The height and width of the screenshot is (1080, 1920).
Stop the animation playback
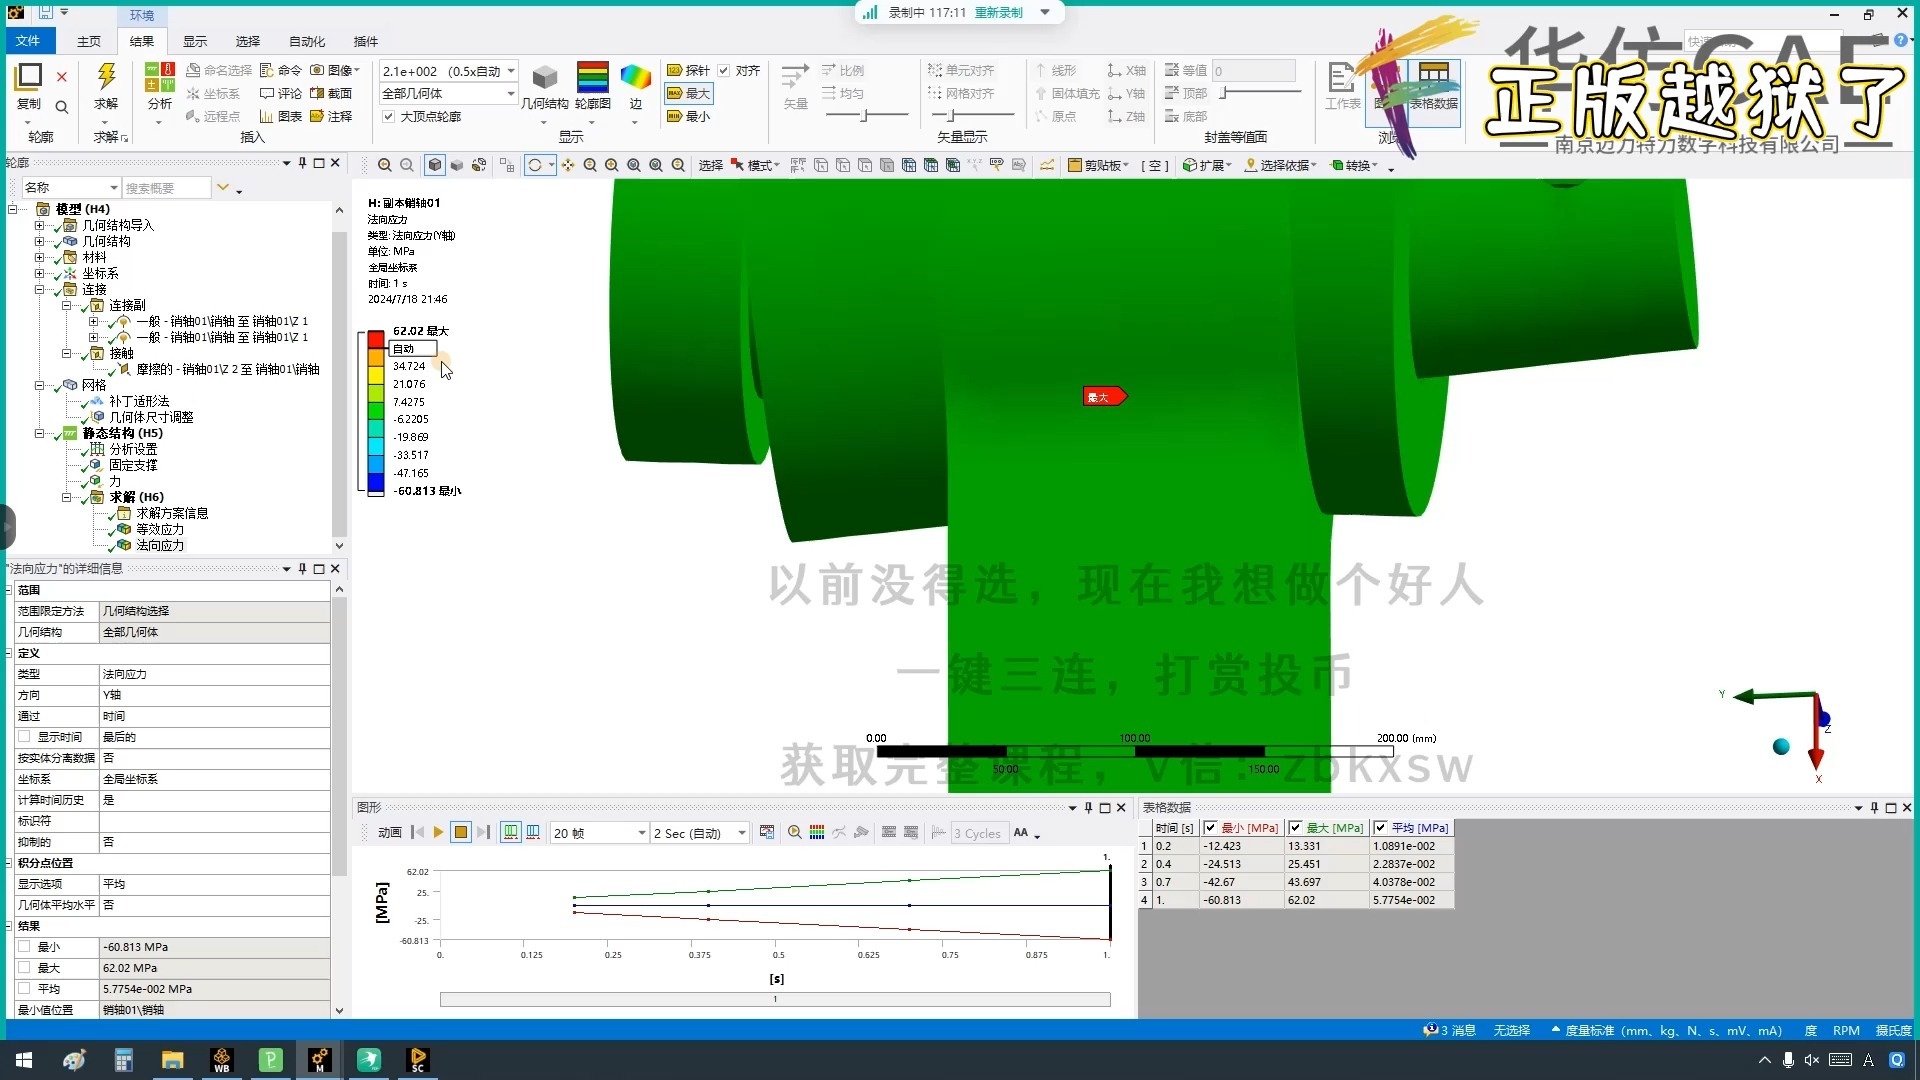[x=460, y=832]
